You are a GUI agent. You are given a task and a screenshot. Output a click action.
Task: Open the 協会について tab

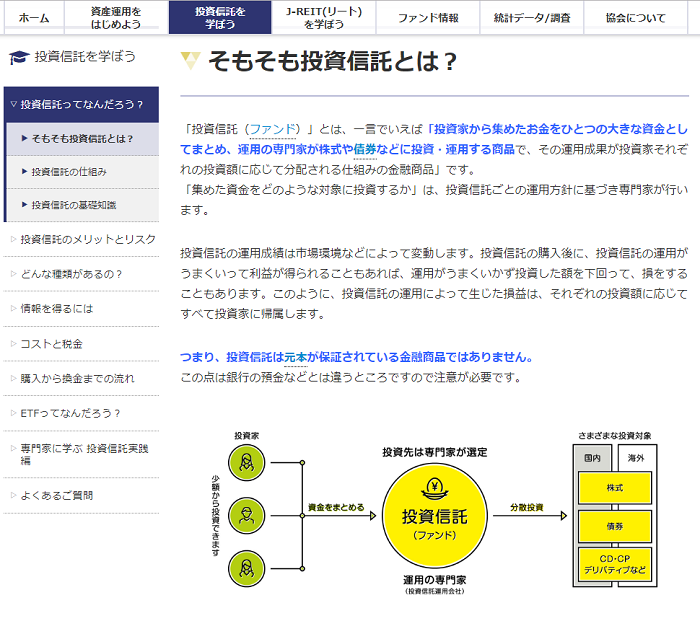(636, 18)
